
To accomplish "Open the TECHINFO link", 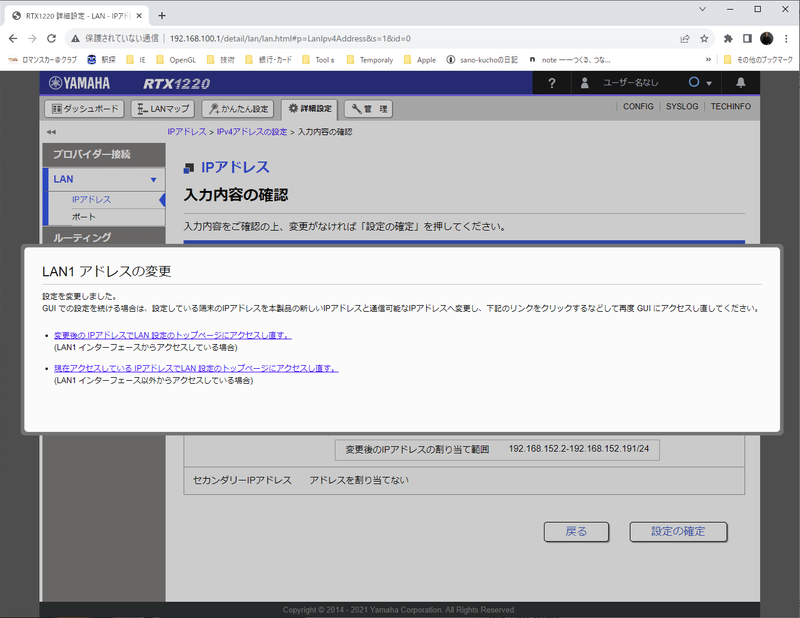I will [731, 107].
